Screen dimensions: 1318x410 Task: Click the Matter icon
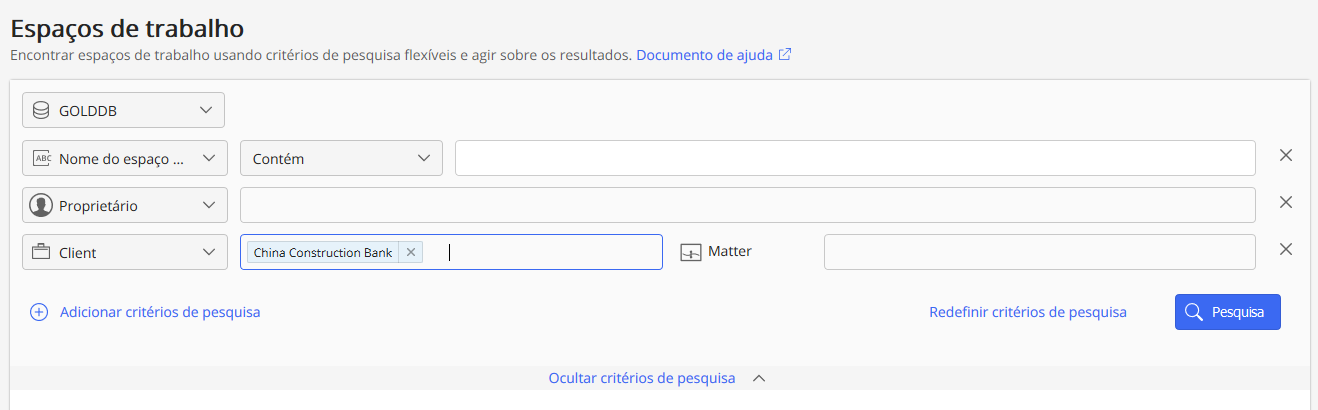coord(691,252)
